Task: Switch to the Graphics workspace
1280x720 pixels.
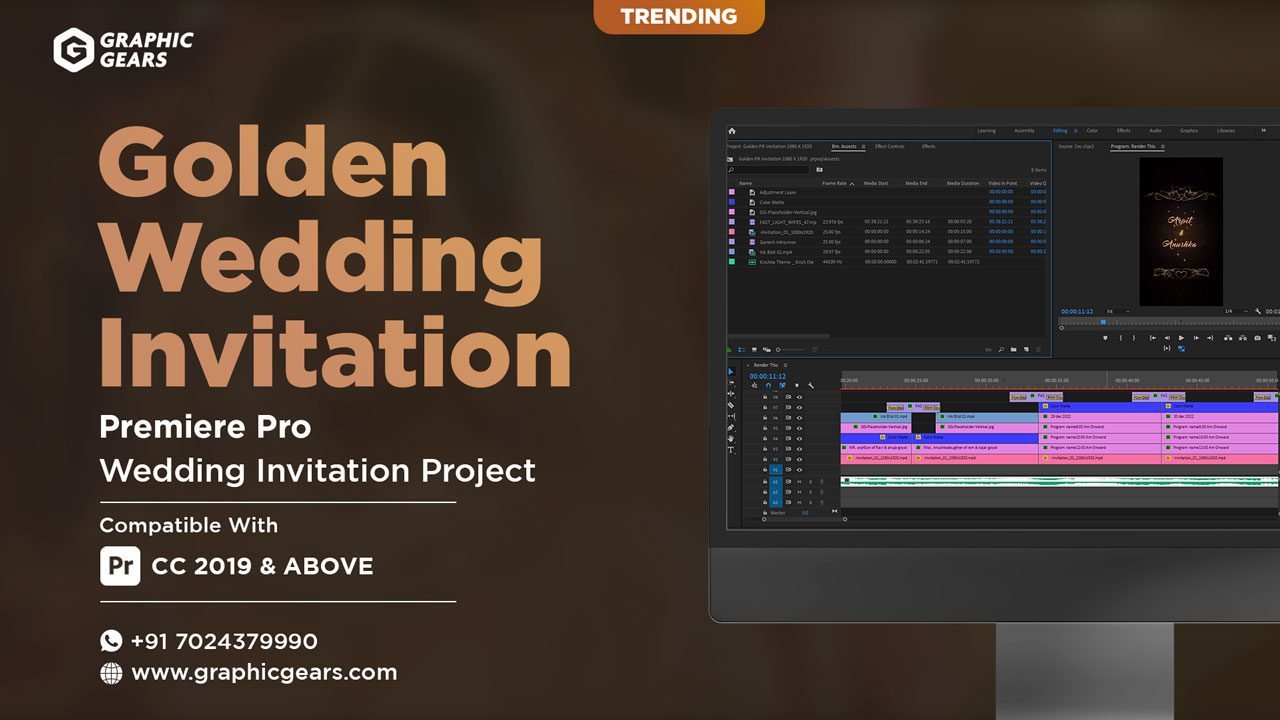Action: coord(1189,131)
